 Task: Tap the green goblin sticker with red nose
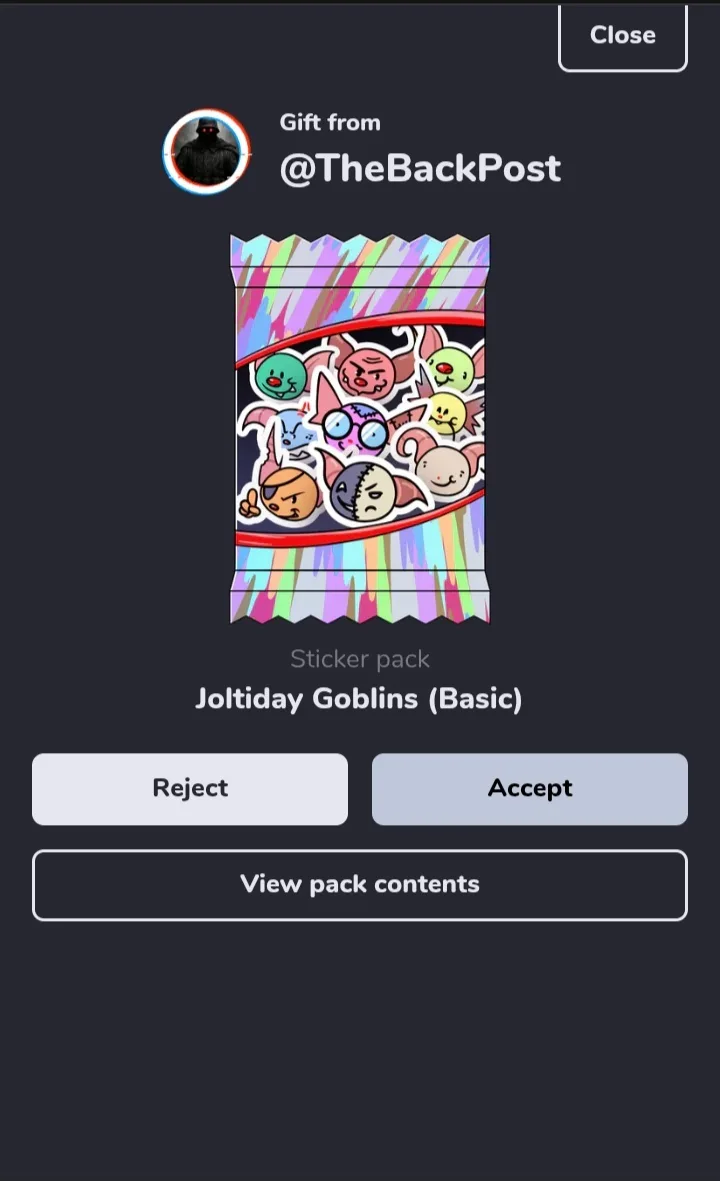coord(280,376)
